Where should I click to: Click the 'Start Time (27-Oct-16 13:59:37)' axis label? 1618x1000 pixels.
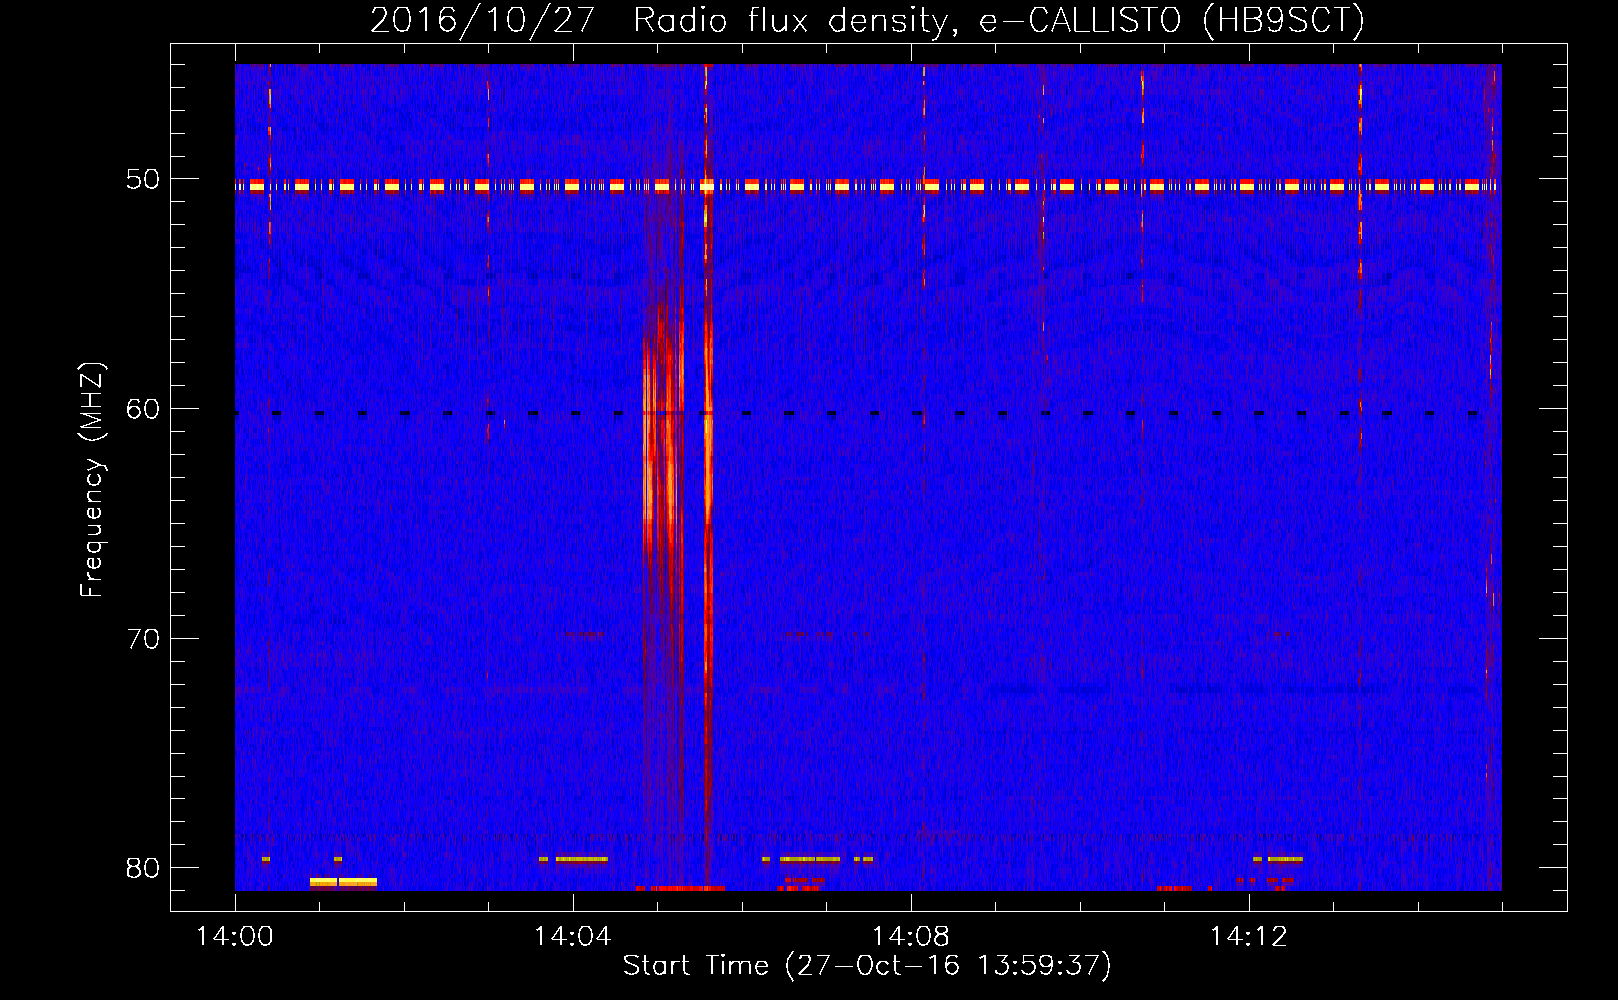coord(867,966)
